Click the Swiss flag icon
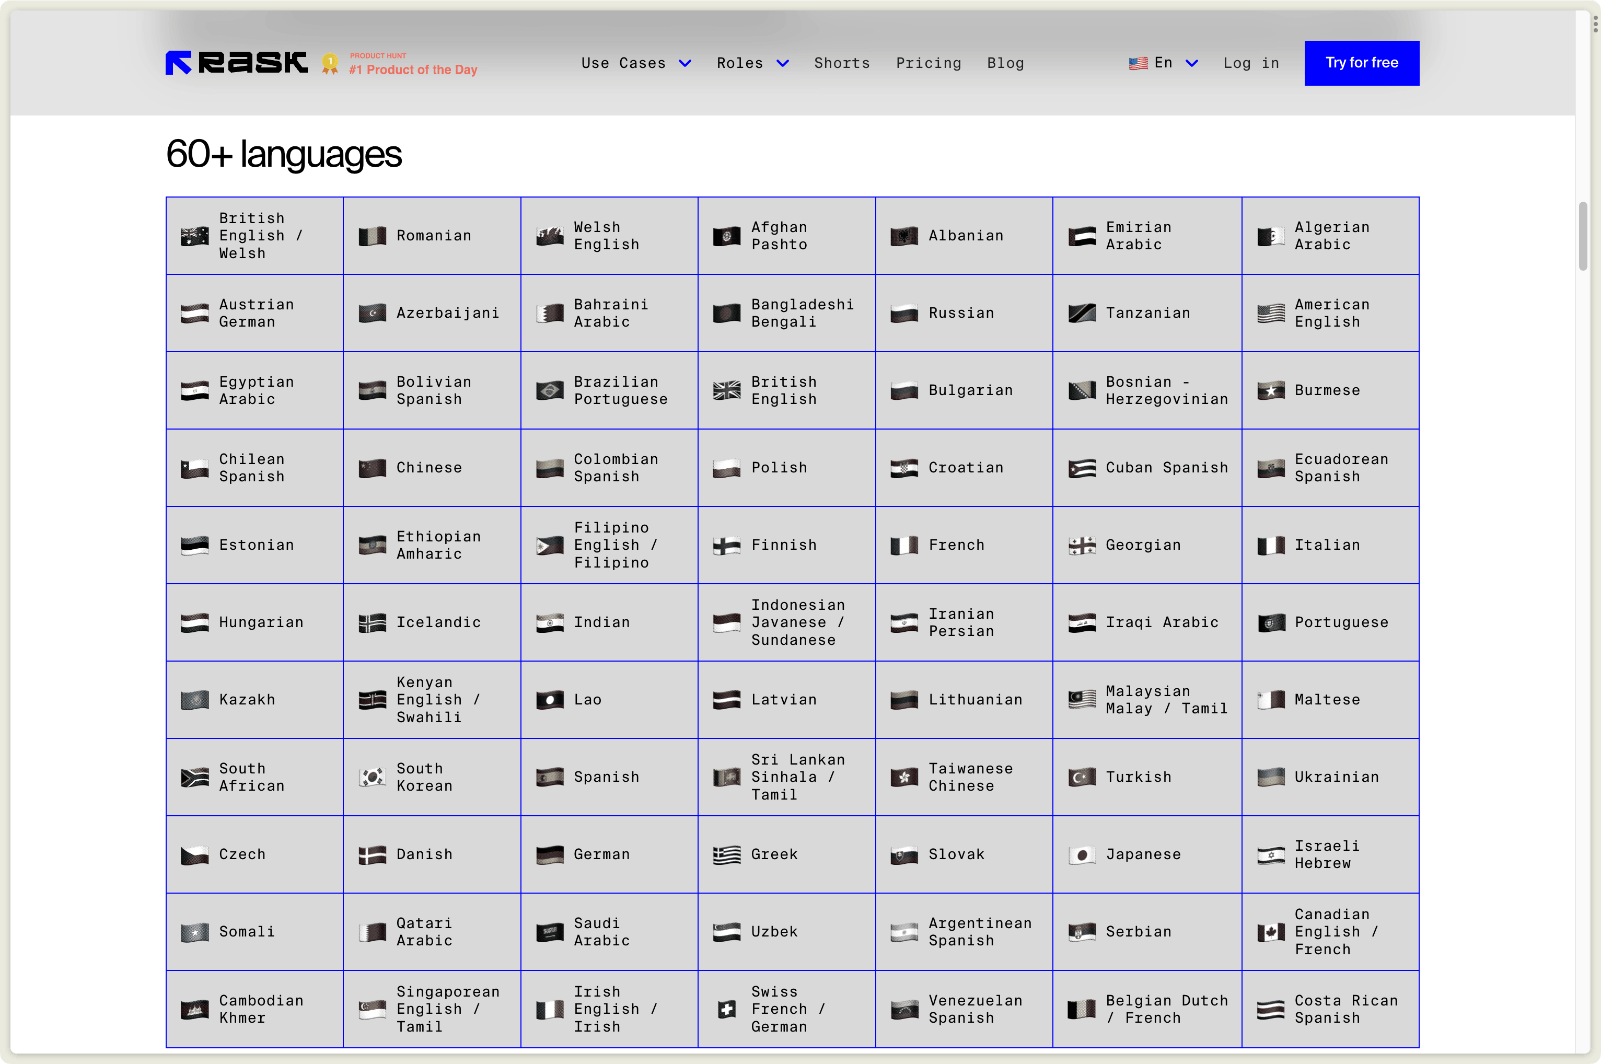The height and width of the screenshot is (1064, 1601). click(x=727, y=1010)
